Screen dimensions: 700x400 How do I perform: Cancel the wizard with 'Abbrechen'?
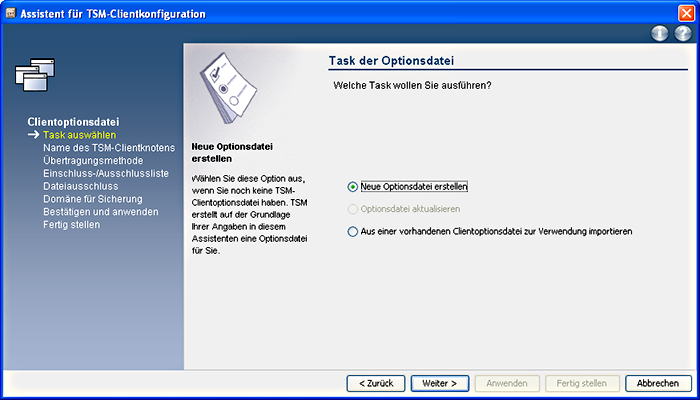658,383
